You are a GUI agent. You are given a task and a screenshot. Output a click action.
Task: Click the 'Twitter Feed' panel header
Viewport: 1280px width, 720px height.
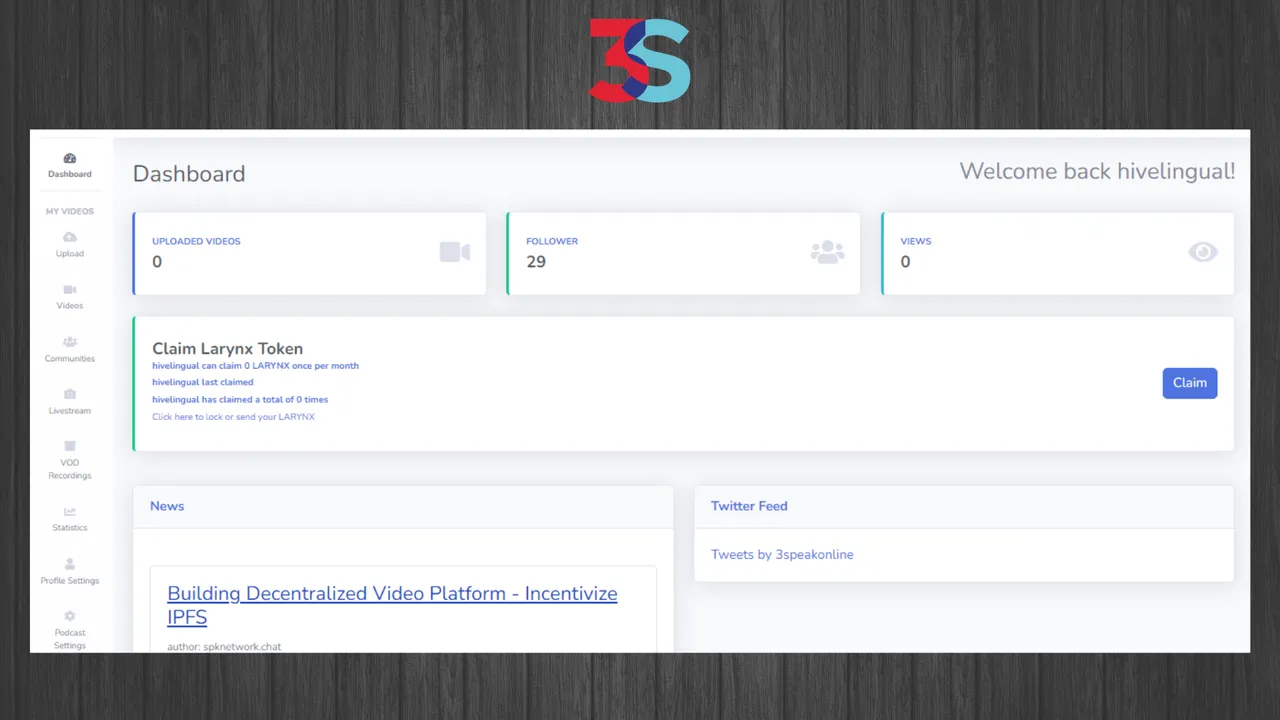click(749, 506)
